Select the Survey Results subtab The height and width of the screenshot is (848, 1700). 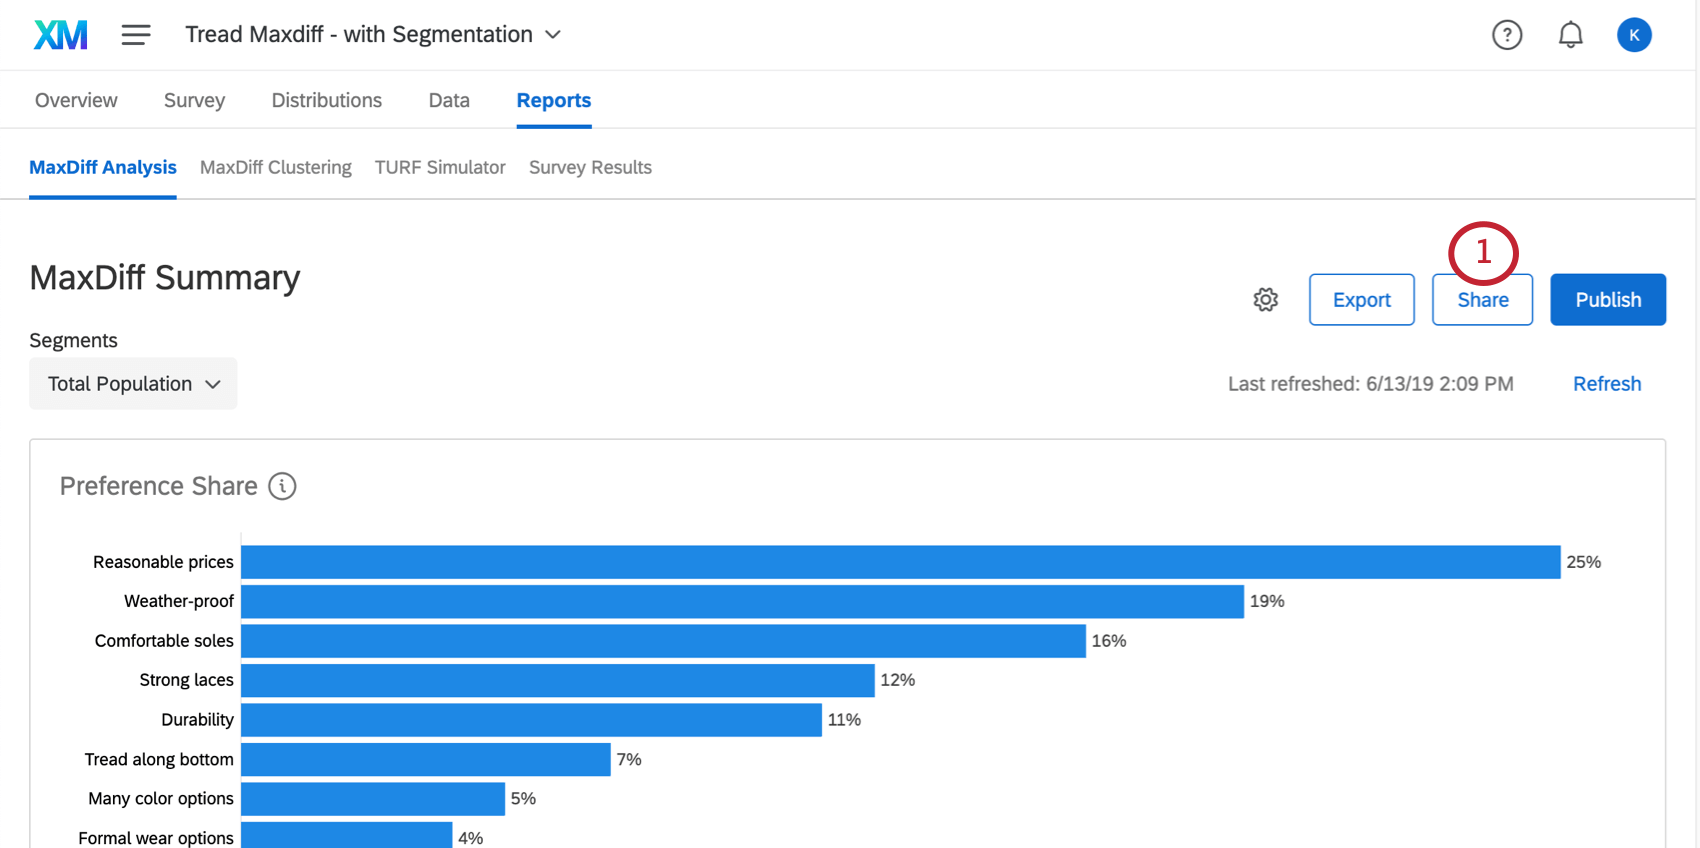590,167
